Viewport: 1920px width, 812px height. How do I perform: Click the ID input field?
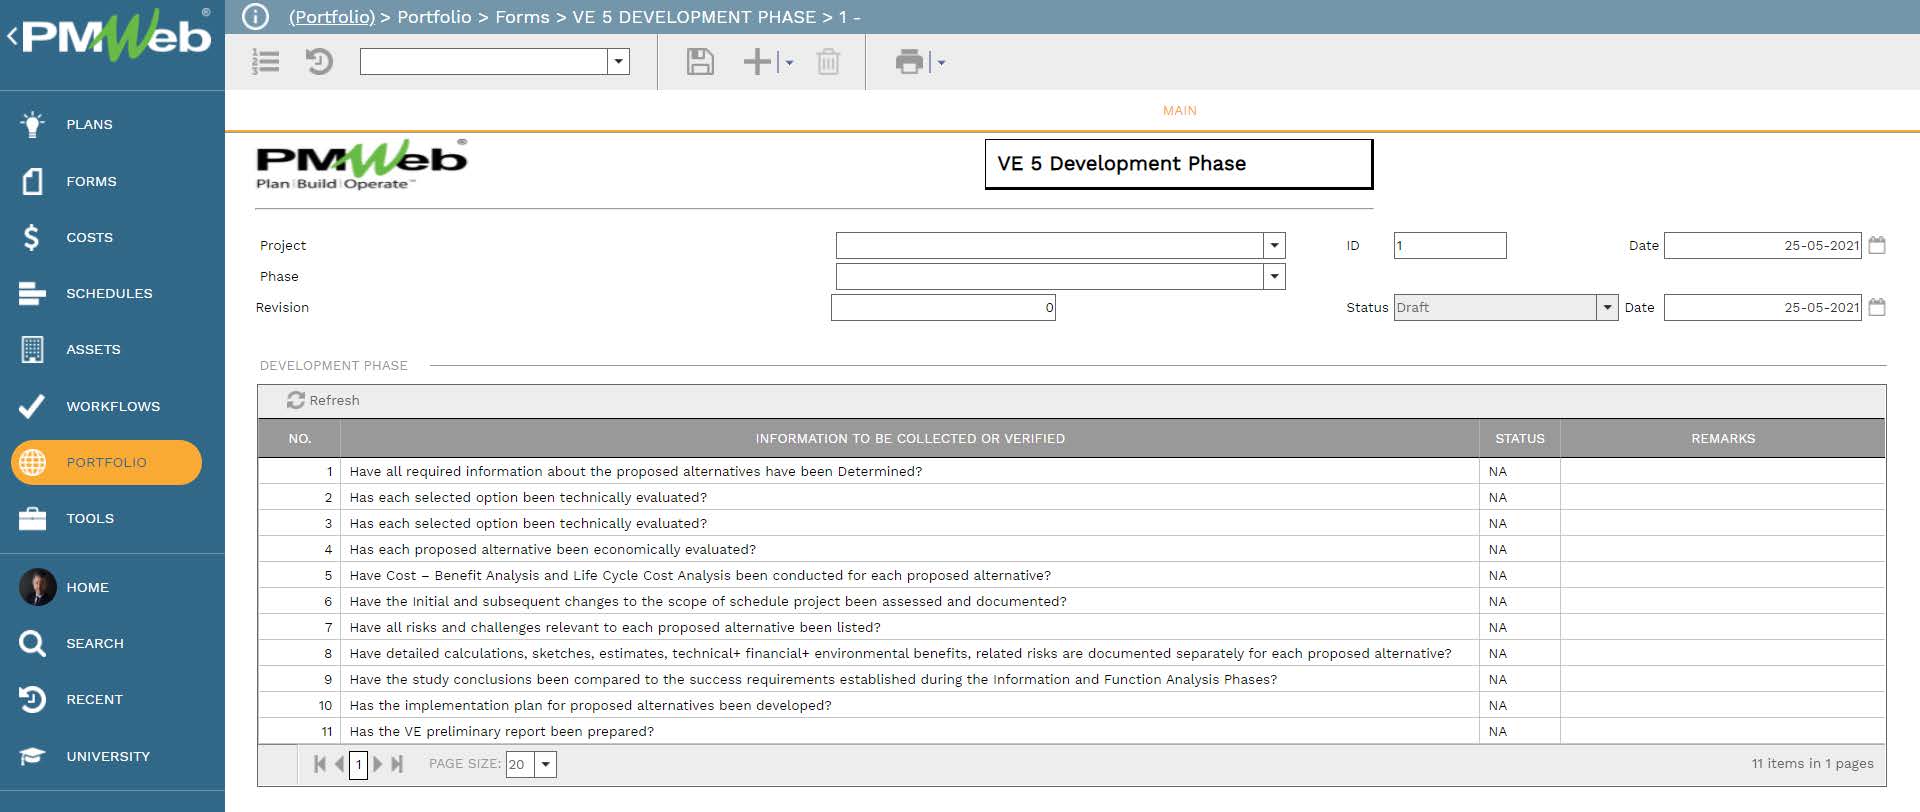1450,245
